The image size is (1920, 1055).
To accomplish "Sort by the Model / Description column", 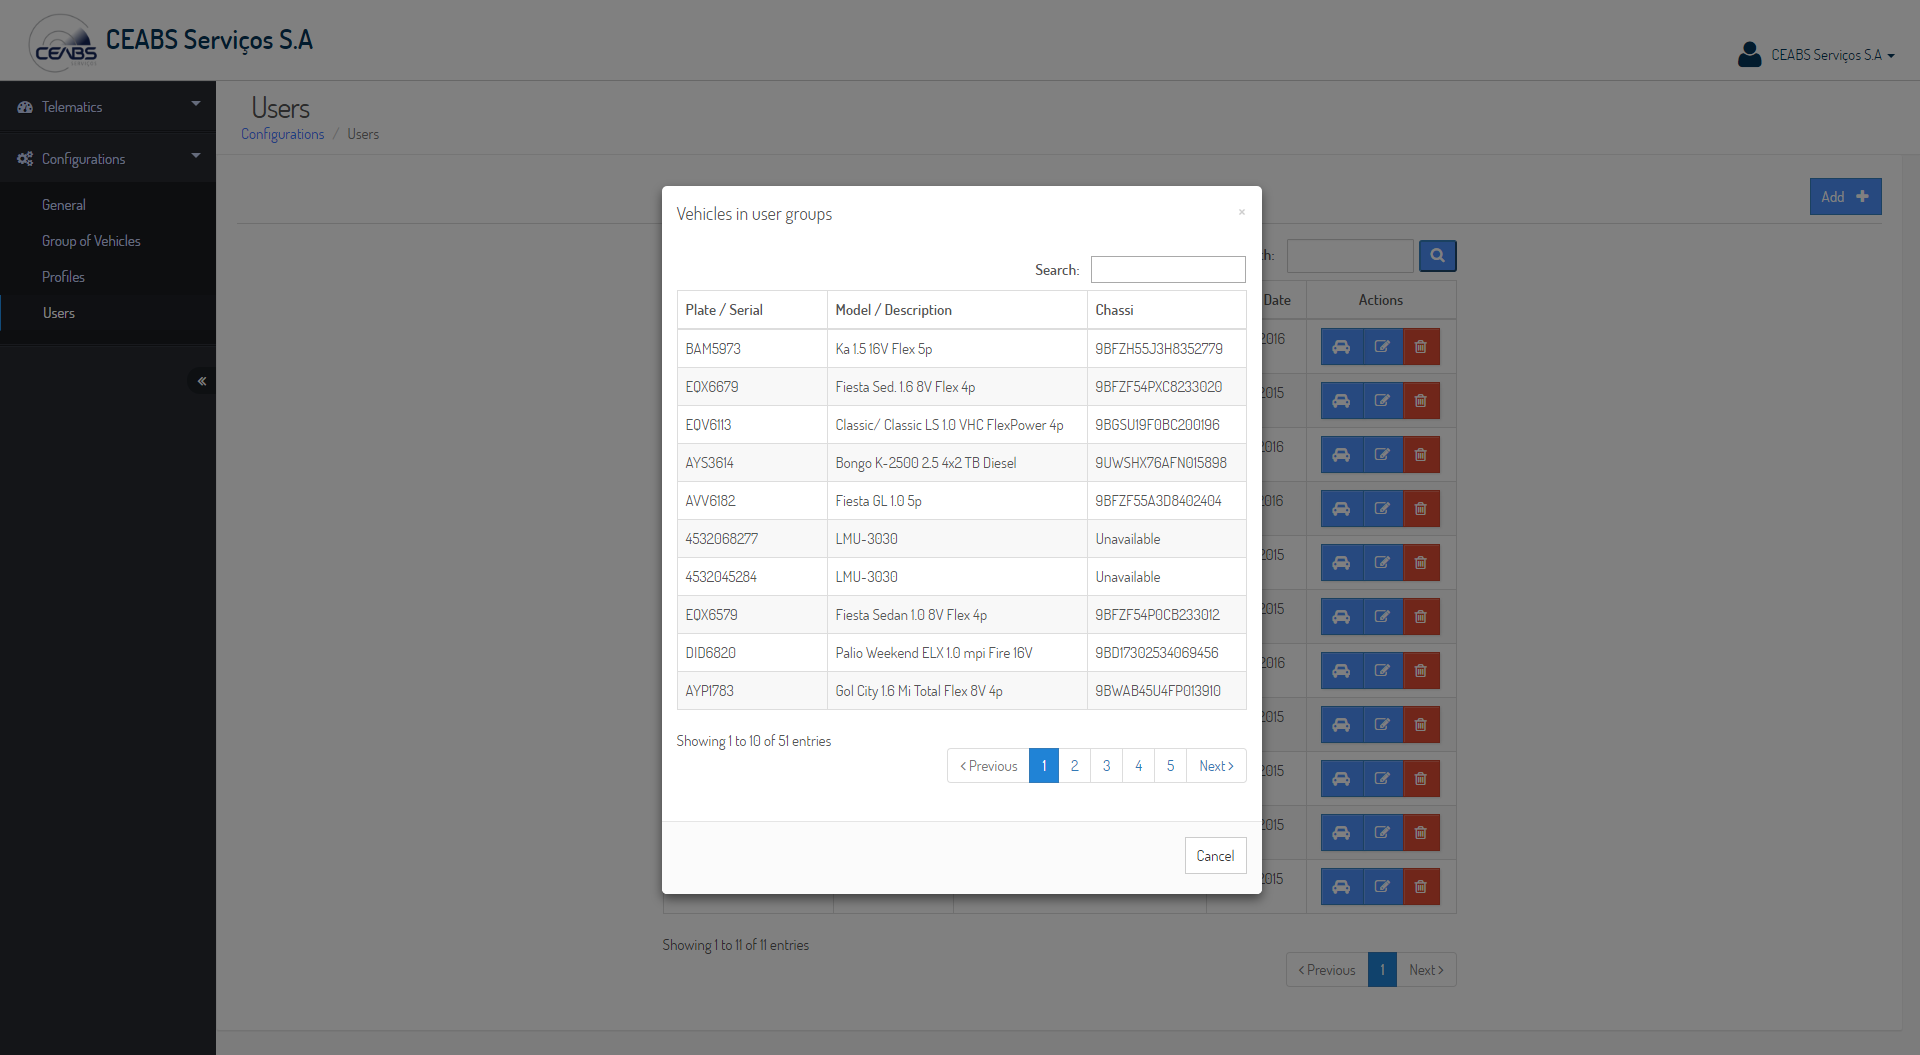I will pyautogui.click(x=957, y=310).
